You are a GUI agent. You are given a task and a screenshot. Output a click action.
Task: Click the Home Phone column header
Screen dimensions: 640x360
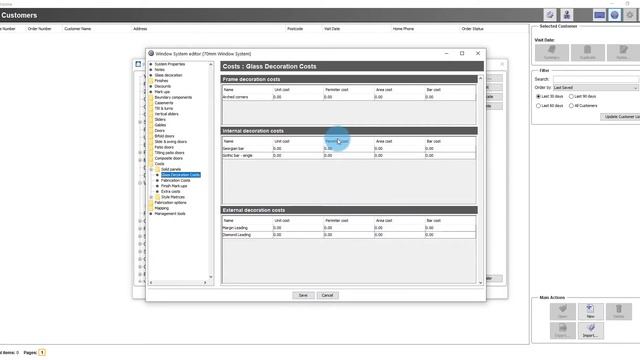pos(403,29)
